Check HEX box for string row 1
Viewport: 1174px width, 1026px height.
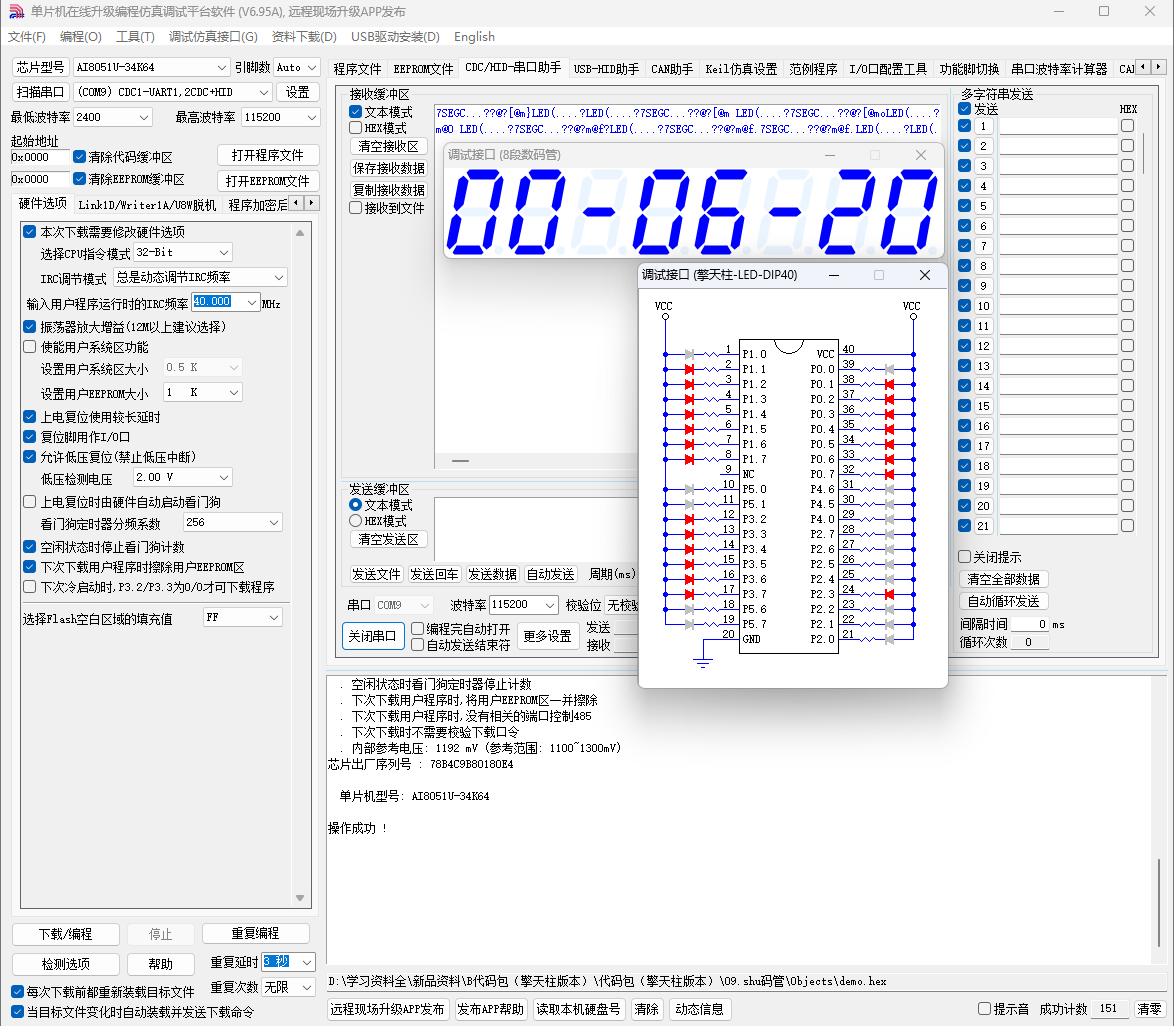point(1128,126)
